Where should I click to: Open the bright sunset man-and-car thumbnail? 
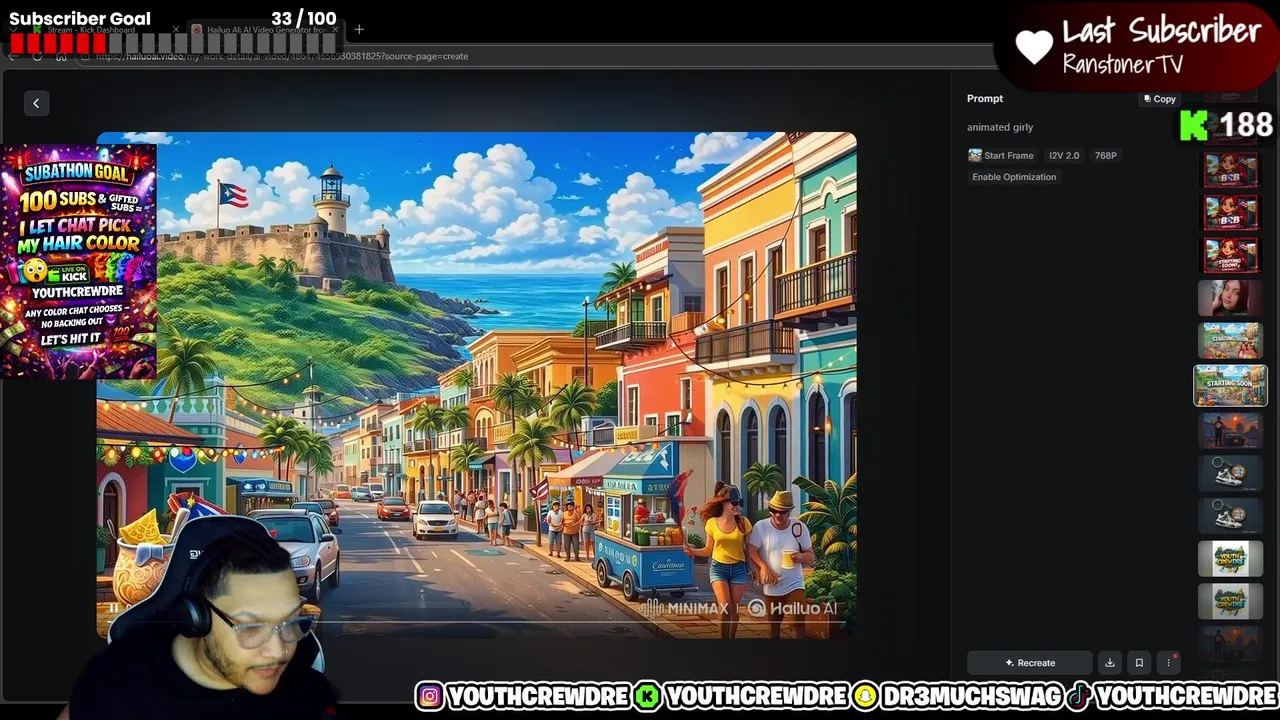(1231, 429)
